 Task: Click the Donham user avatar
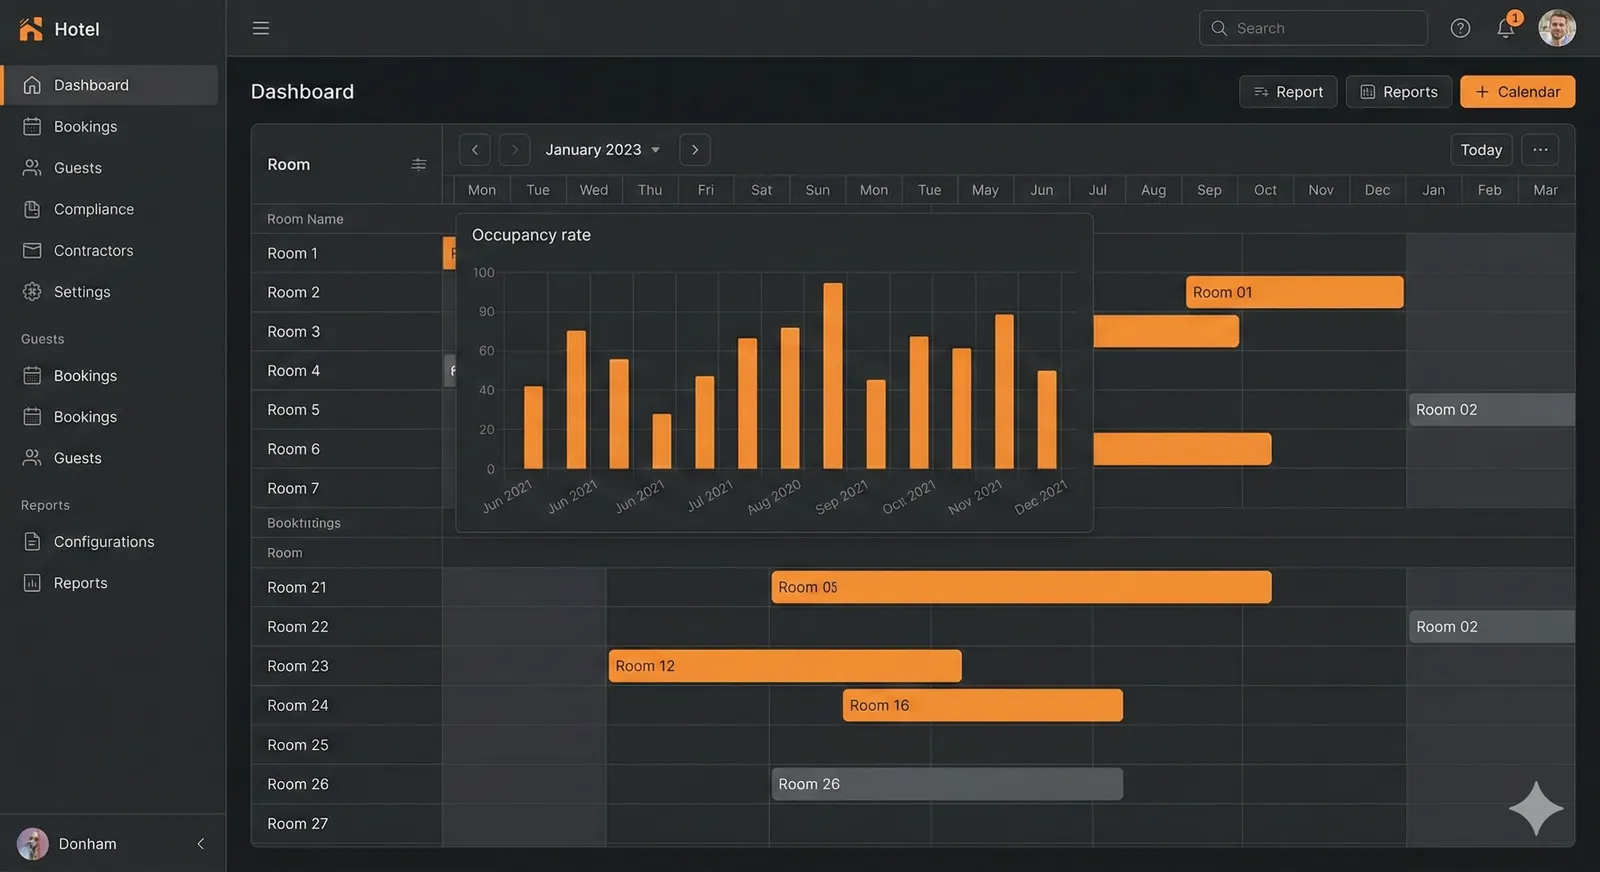pos(33,844)
